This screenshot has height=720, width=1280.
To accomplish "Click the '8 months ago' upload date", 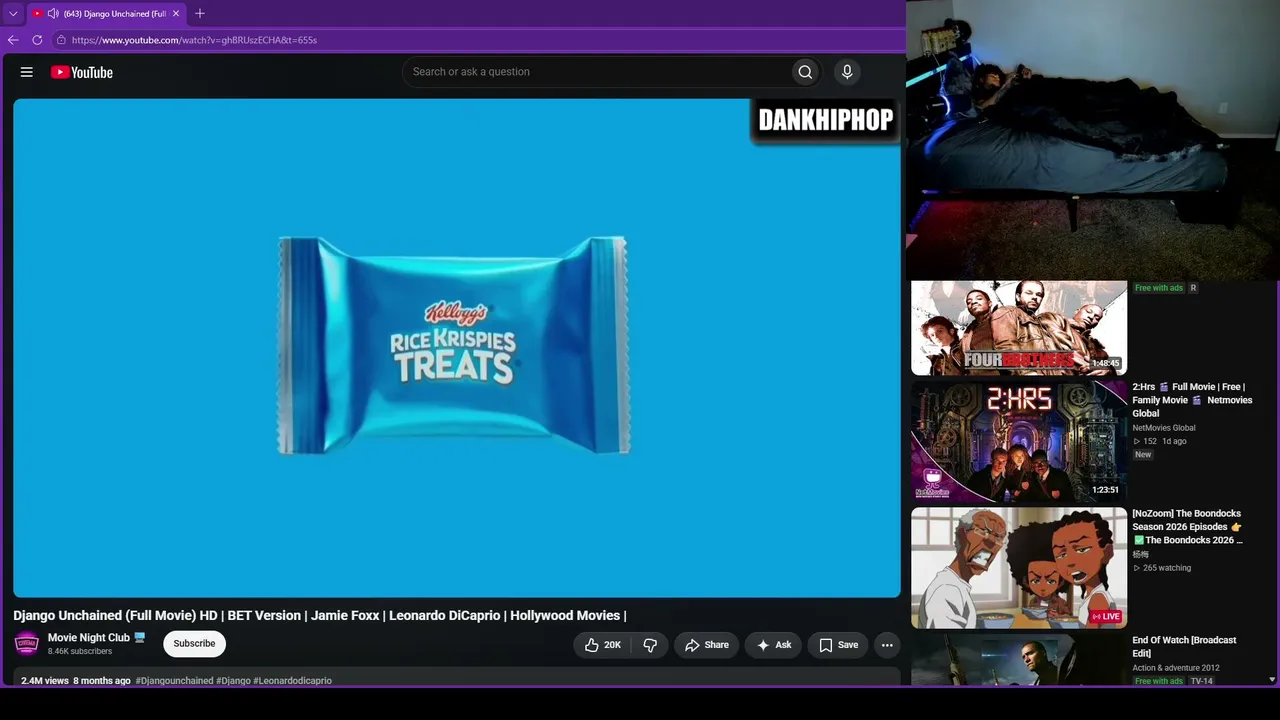I will pyautogui.click(x=102, y=681).
